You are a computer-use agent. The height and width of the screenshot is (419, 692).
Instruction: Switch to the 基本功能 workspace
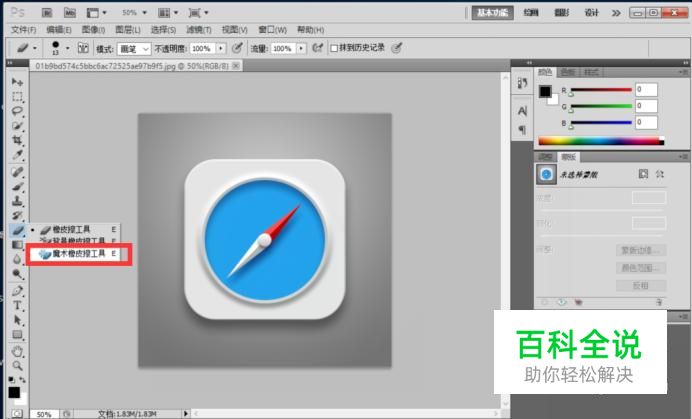click(493, 13)
